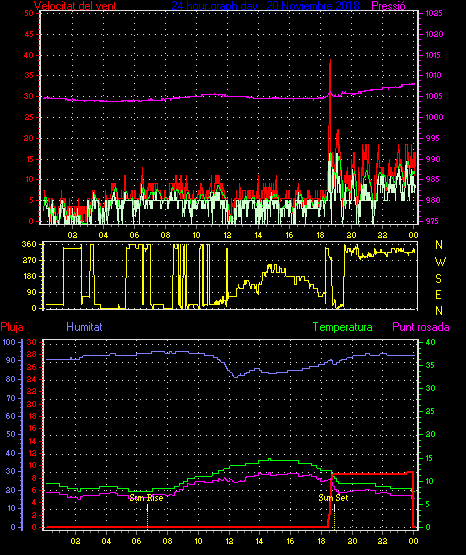Click the 50 value on wind speed axis
The height and width of the screenshot is (555, 466).
tap(29, 13)
